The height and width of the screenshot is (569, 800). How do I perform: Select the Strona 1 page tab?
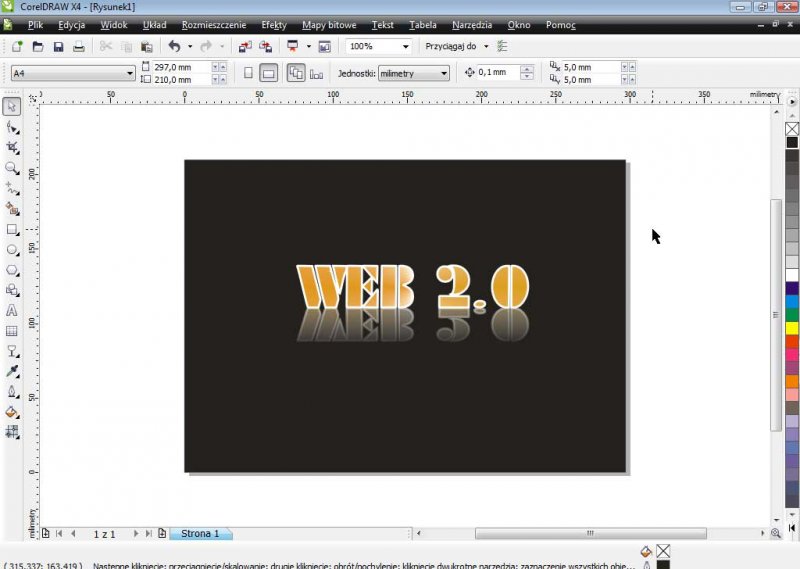pos(199,534)
